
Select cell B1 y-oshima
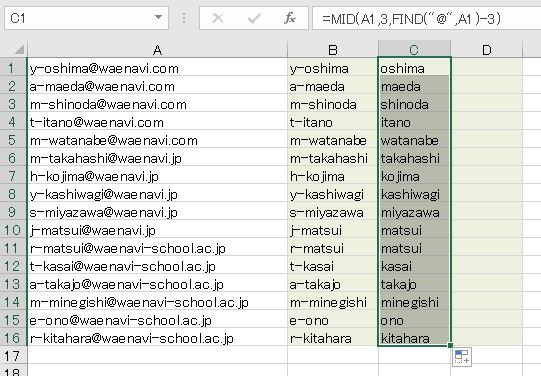pos(333,68)
